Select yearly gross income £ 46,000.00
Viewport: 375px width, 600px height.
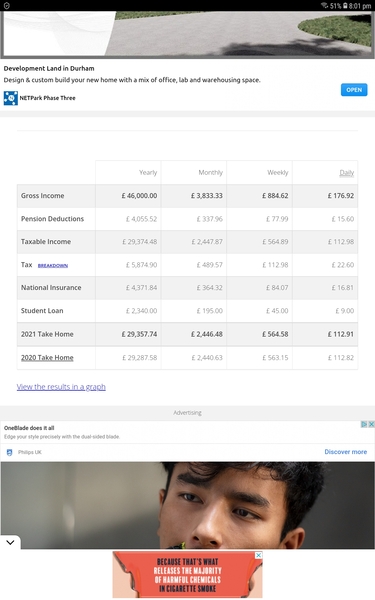tap(139, 196)
